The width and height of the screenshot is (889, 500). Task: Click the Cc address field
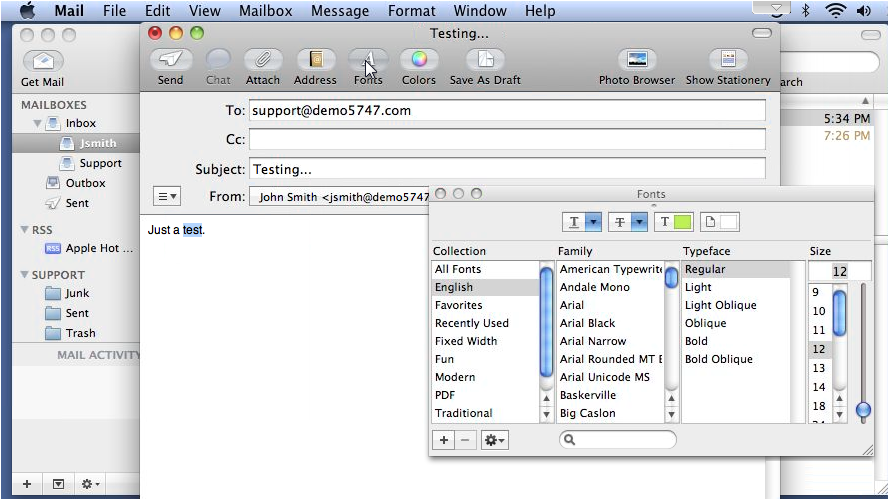507,139
